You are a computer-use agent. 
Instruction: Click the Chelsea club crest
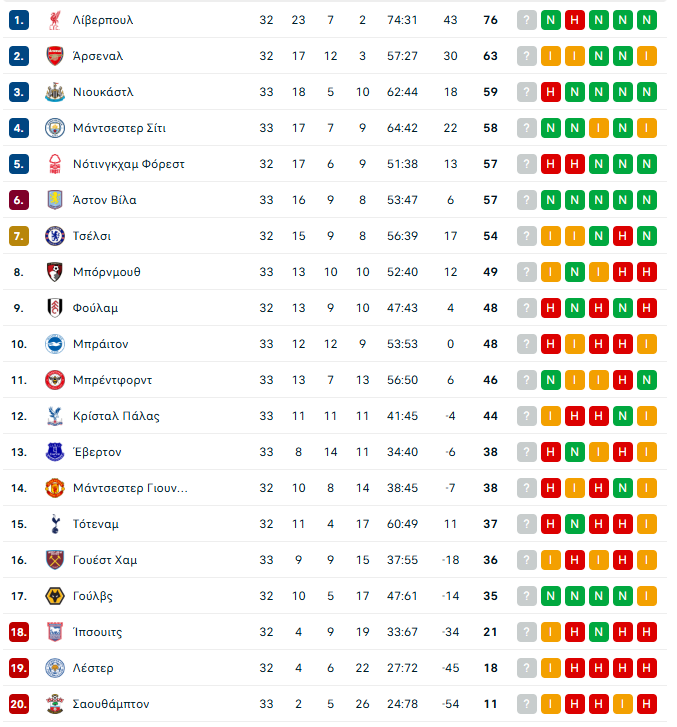(x=55, y=236)
